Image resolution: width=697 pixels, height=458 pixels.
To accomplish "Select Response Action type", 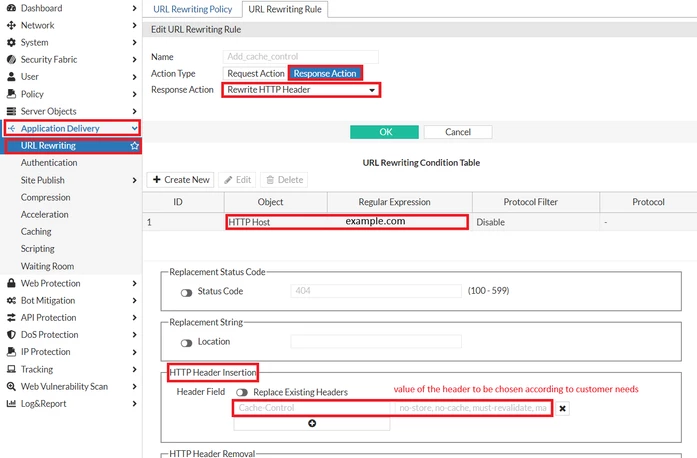I will [x=325, y=73].
